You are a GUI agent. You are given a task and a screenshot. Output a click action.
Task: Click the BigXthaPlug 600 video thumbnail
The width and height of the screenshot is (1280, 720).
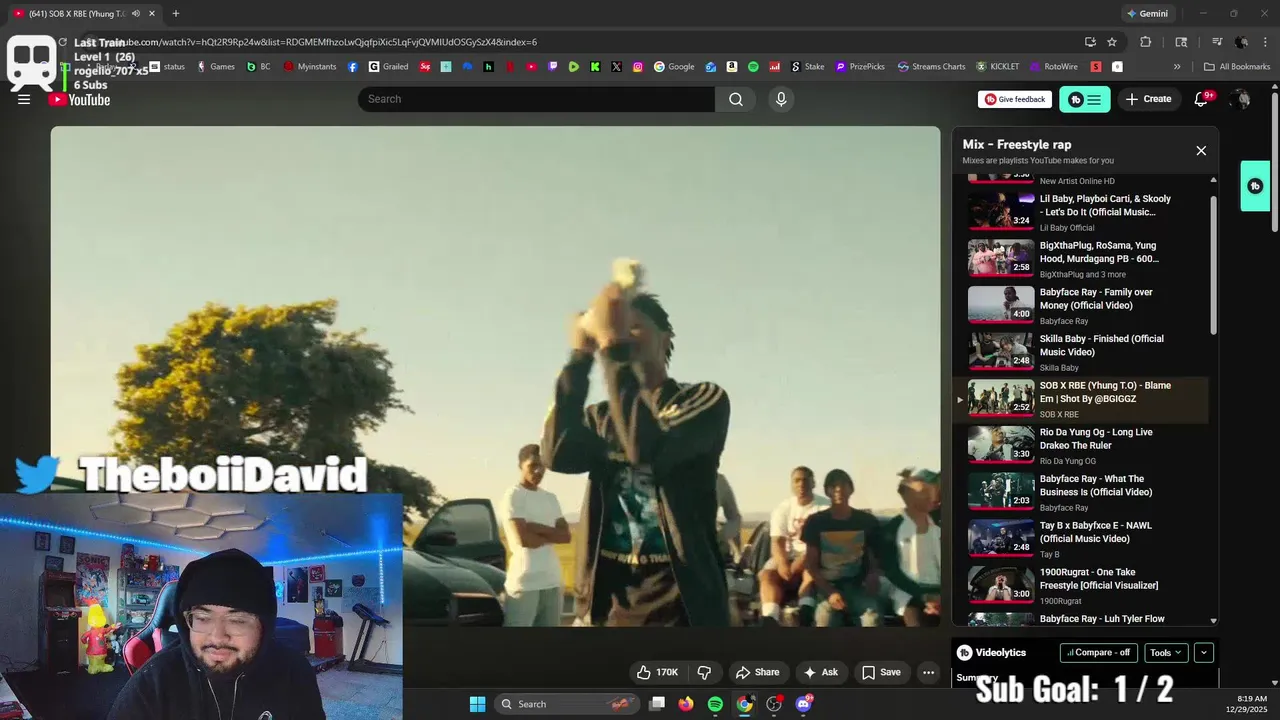click(1001, 258)
